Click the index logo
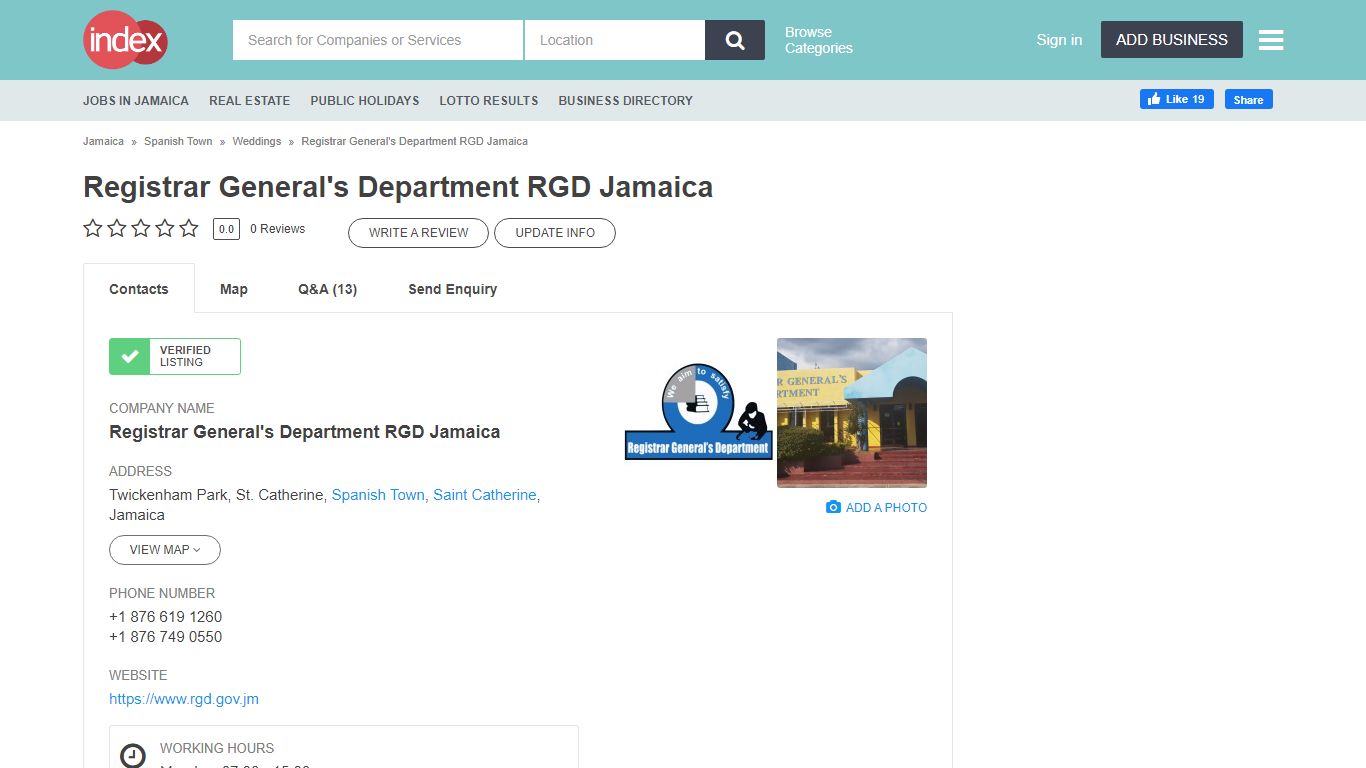Viewport: 1366px width, 768px height. point(125,40)
